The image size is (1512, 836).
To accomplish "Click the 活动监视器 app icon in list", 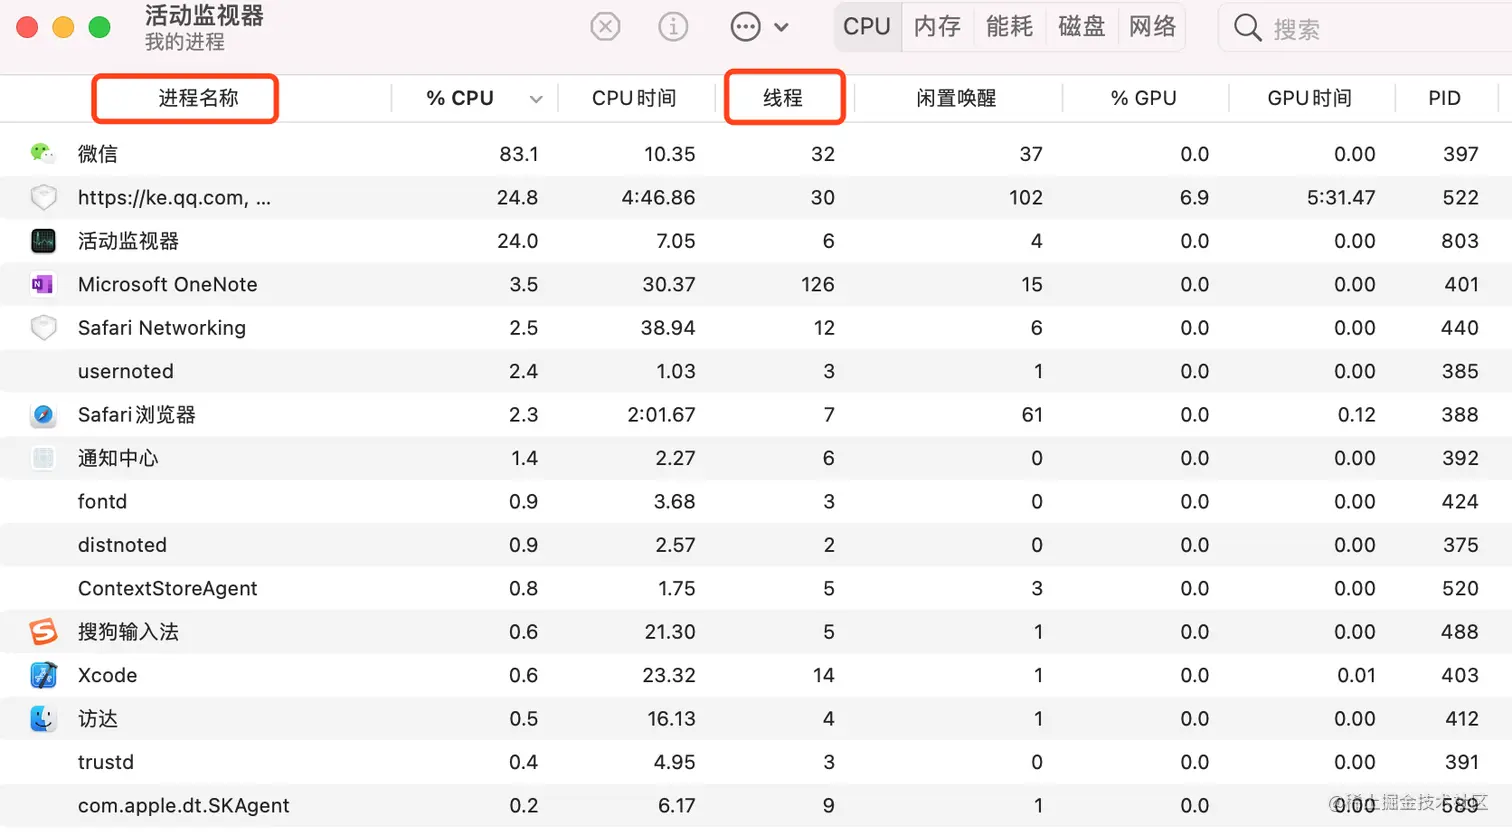I will pos(43,241).
